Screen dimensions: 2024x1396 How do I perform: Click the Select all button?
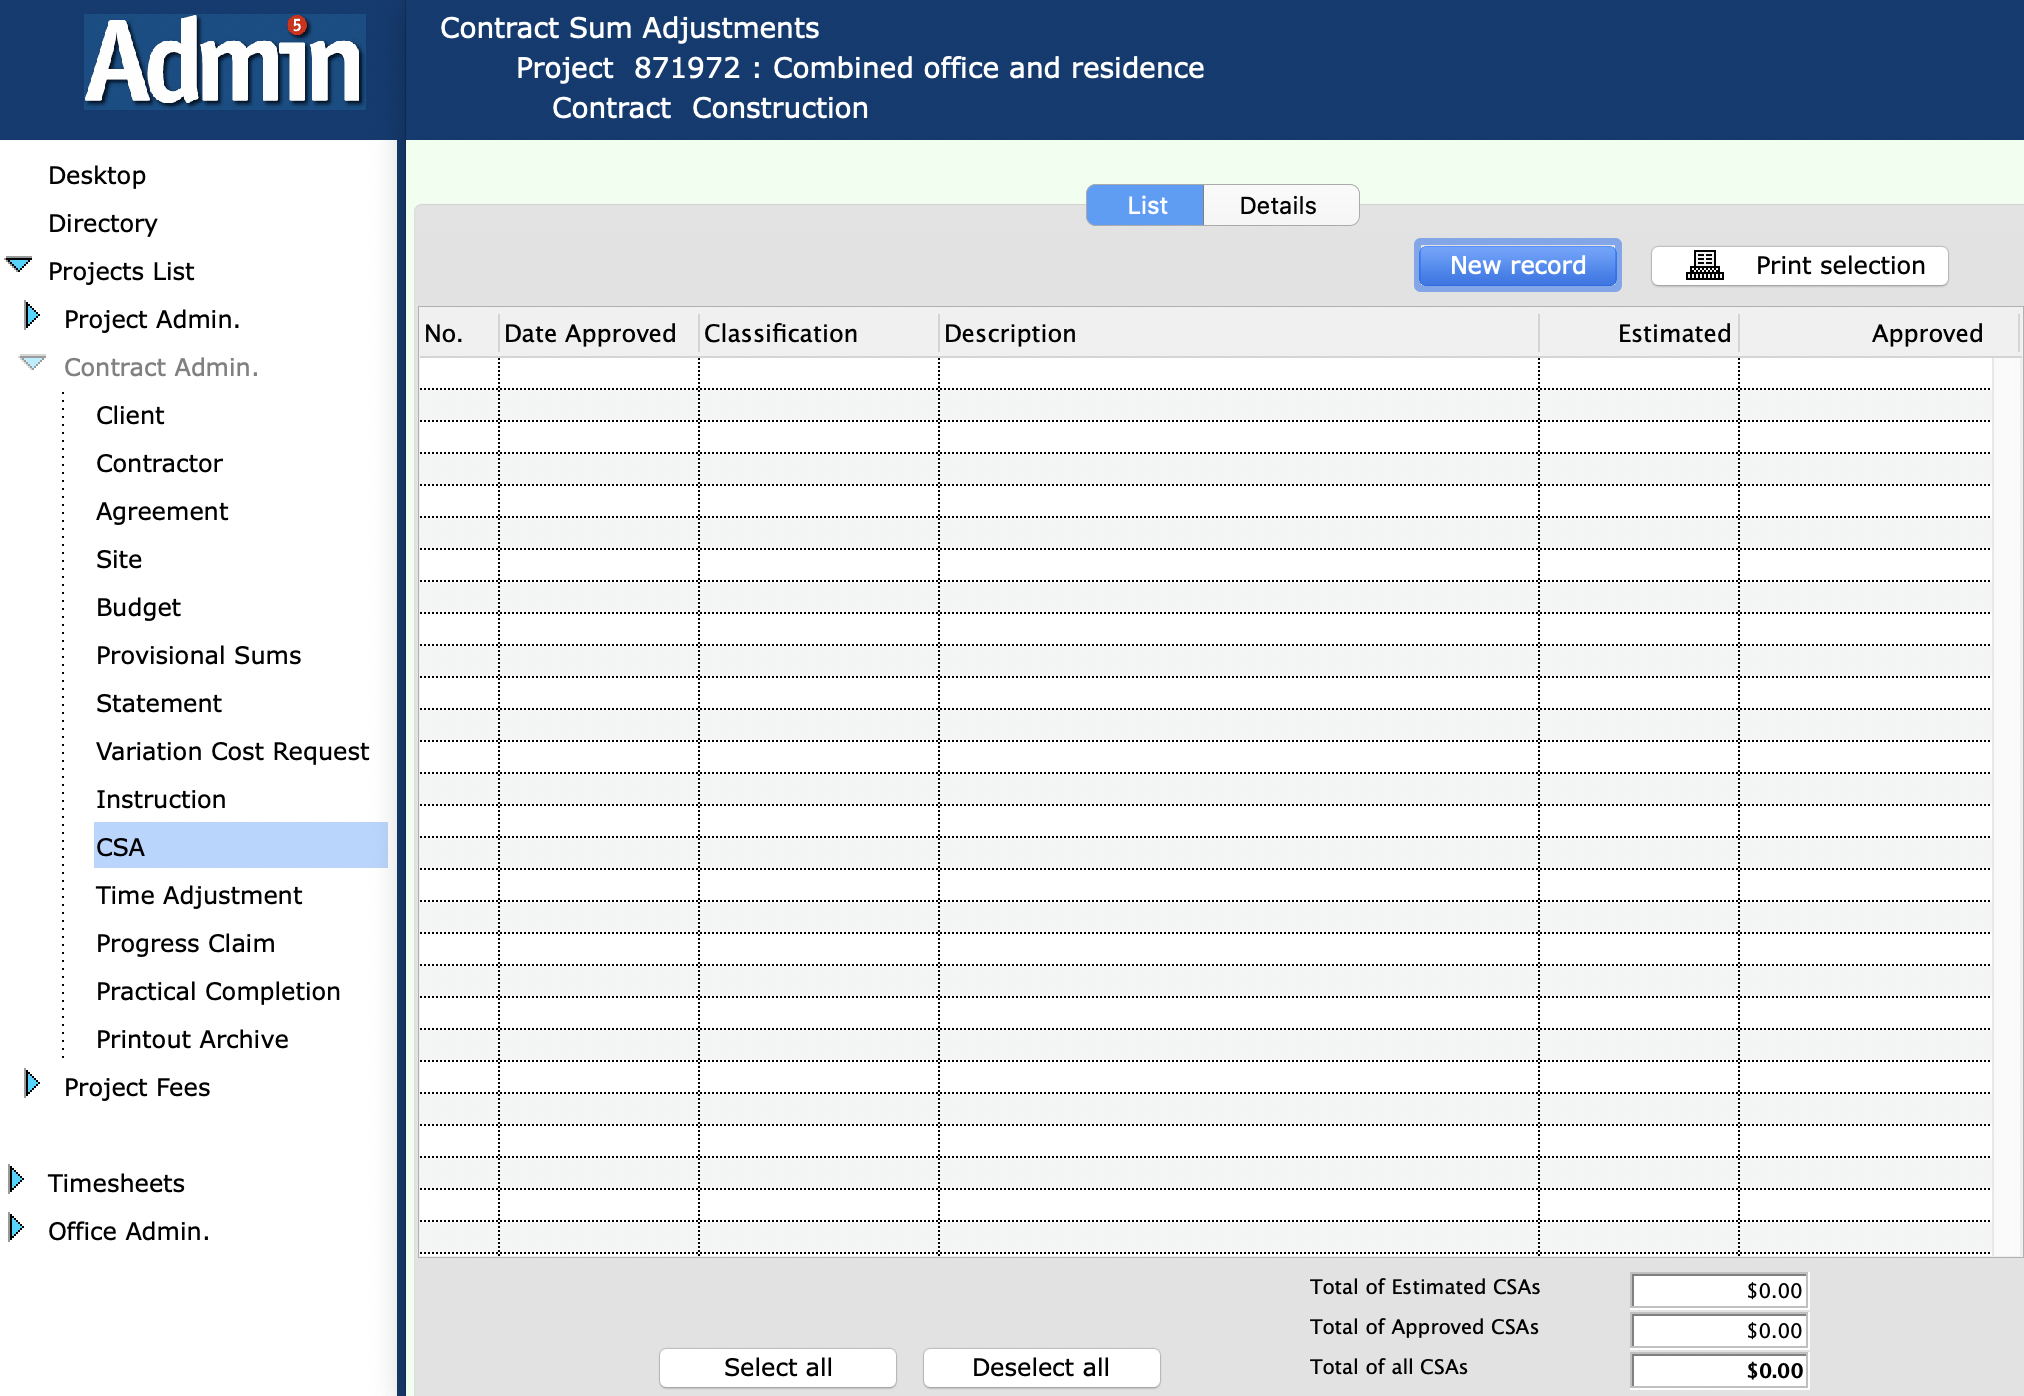tap(777, 1367)
